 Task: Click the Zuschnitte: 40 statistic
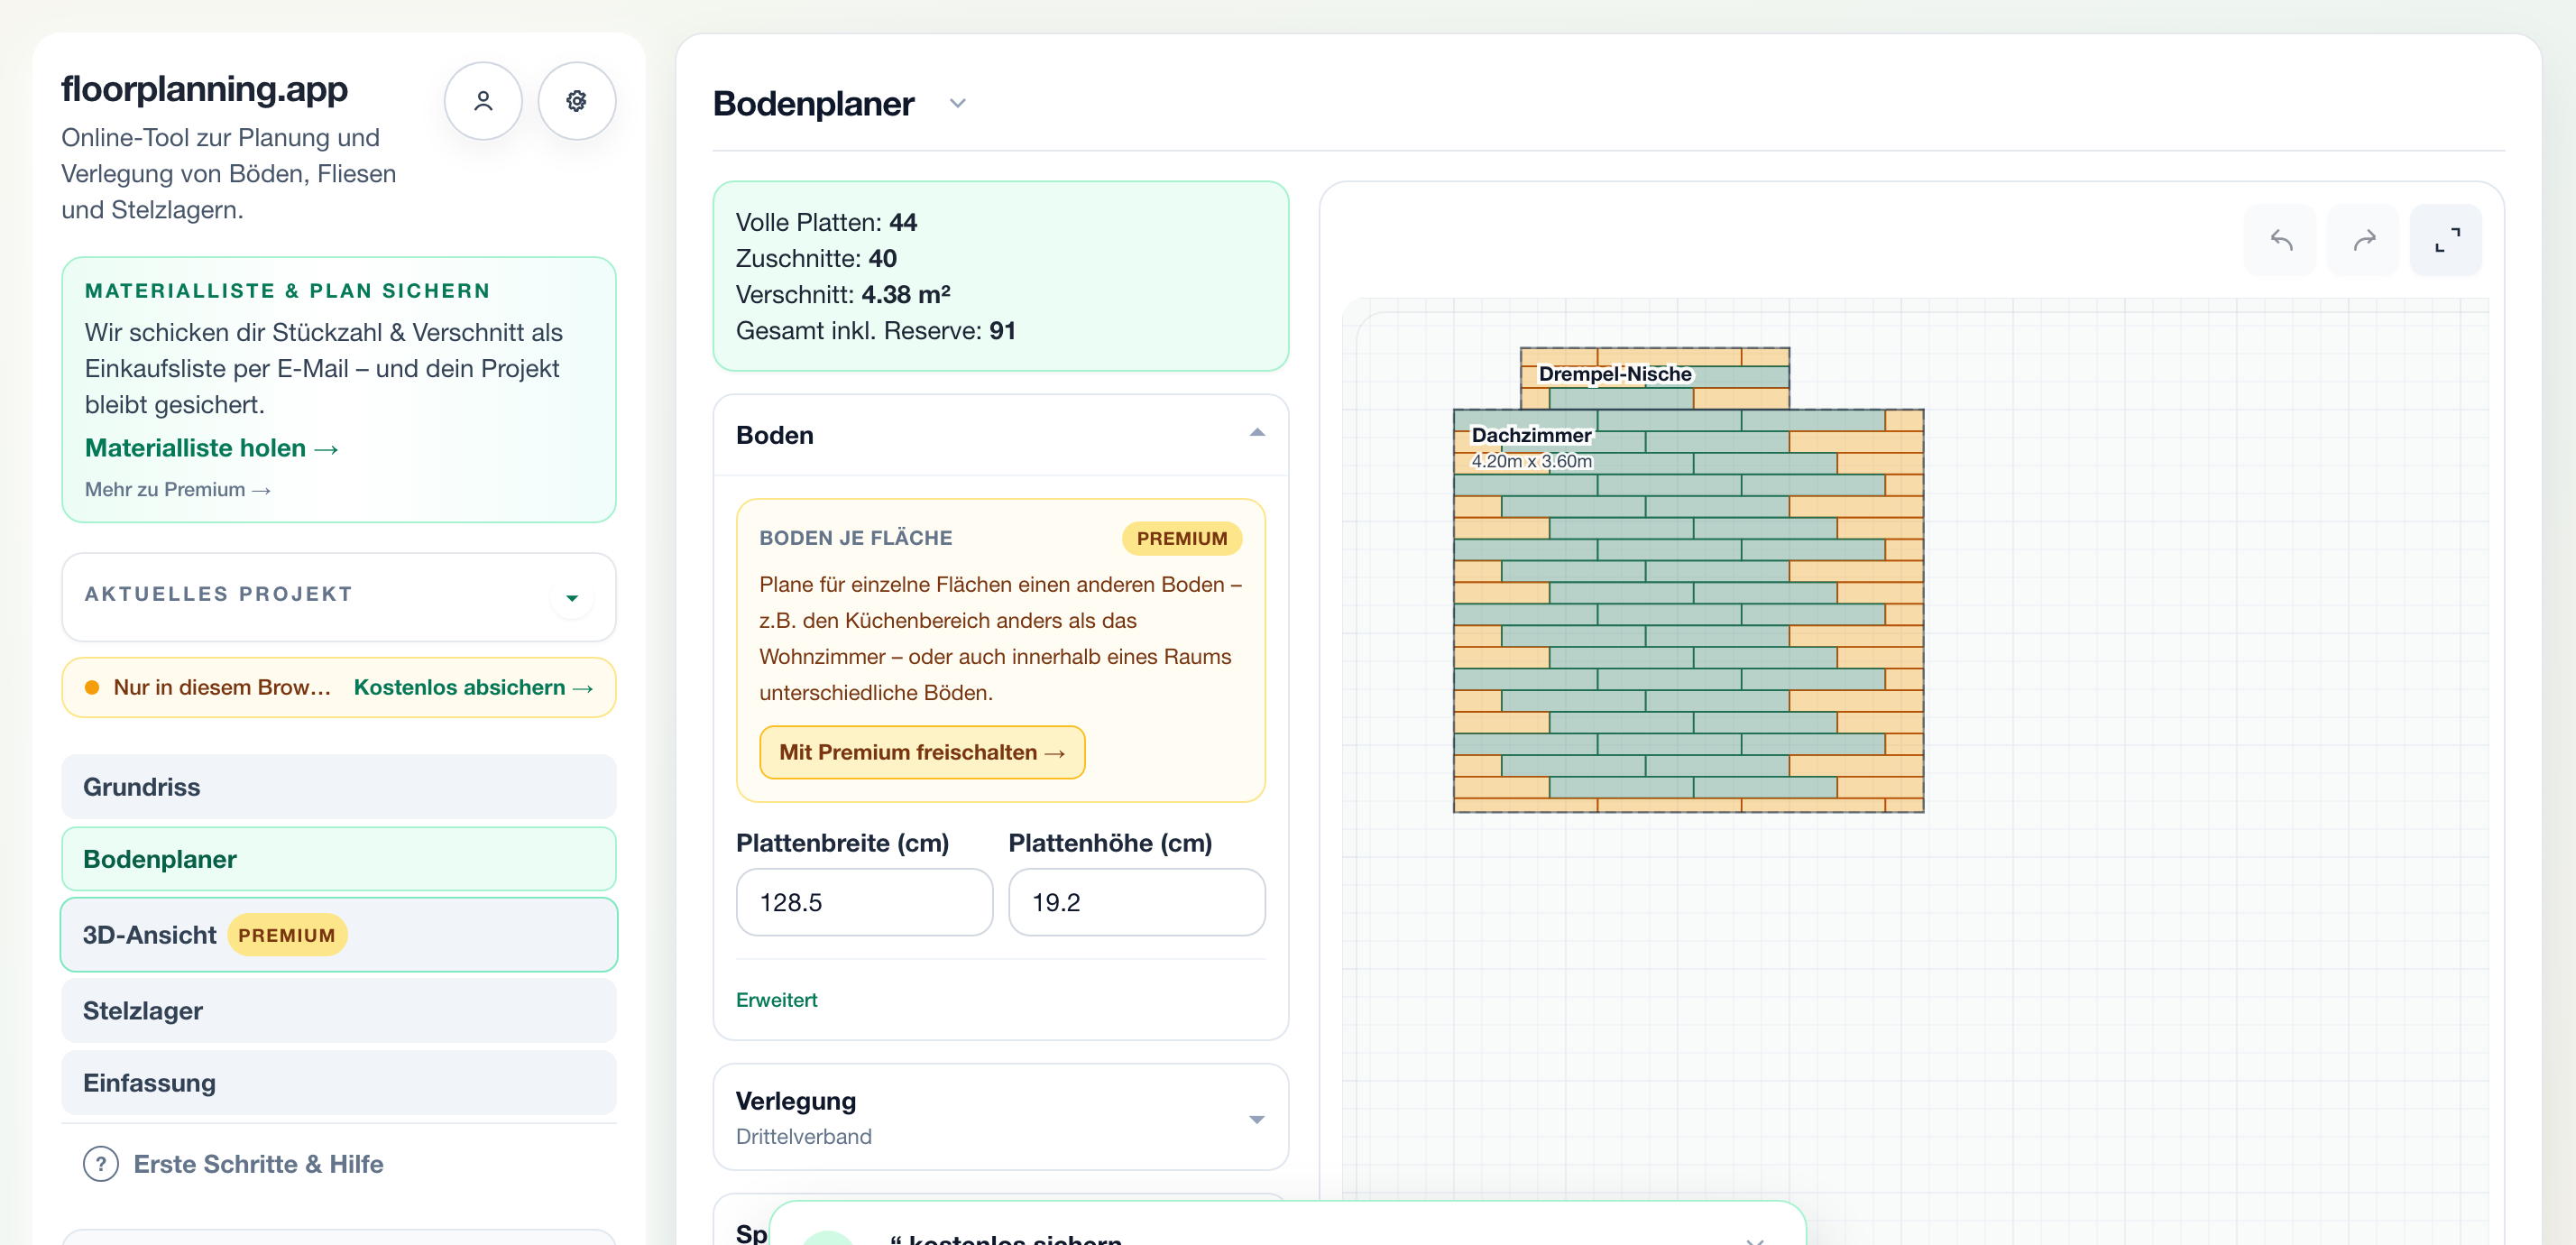(x=816, y=258)
